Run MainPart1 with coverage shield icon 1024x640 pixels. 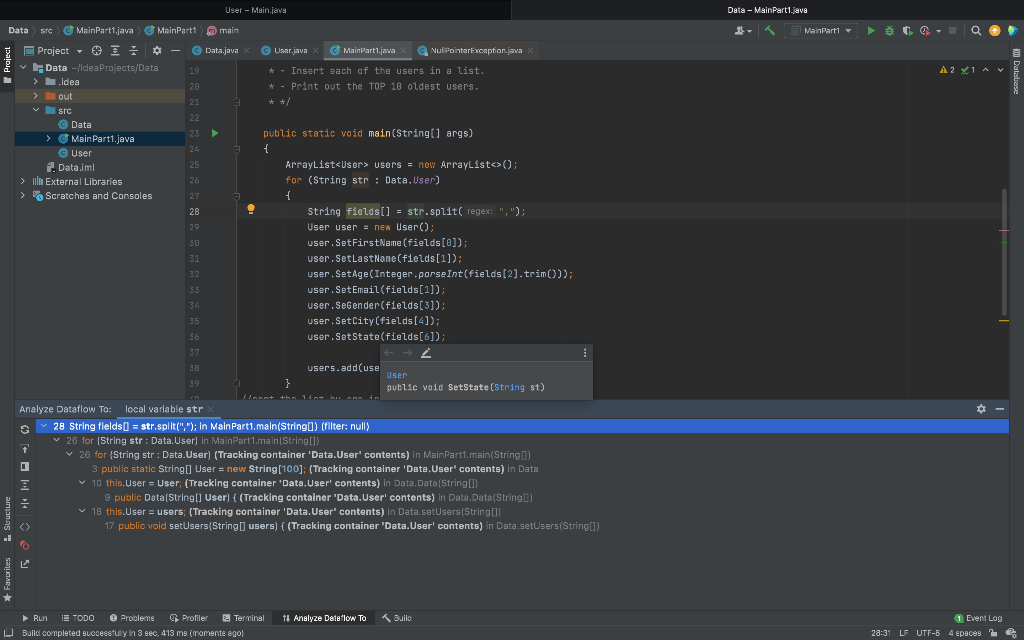coord(907,31)
